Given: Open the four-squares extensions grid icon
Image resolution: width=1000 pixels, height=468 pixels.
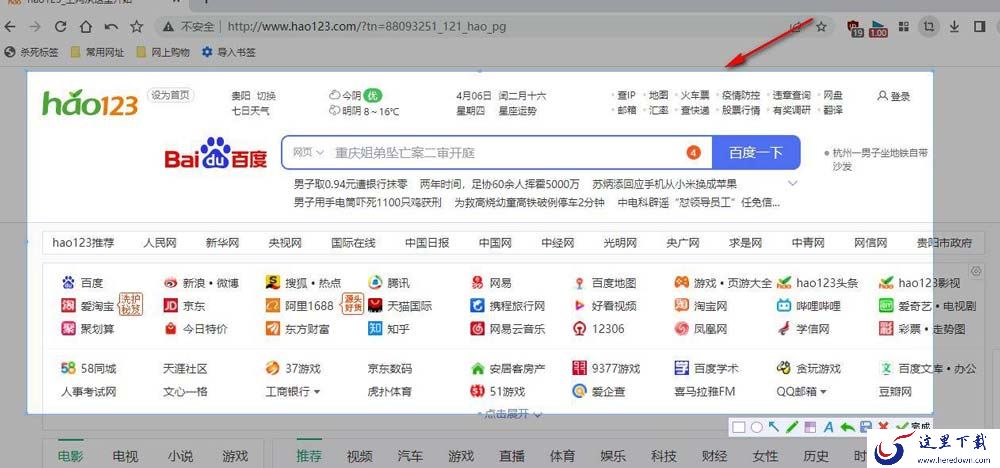Looking at the screenshot, I should click(904, 26).
